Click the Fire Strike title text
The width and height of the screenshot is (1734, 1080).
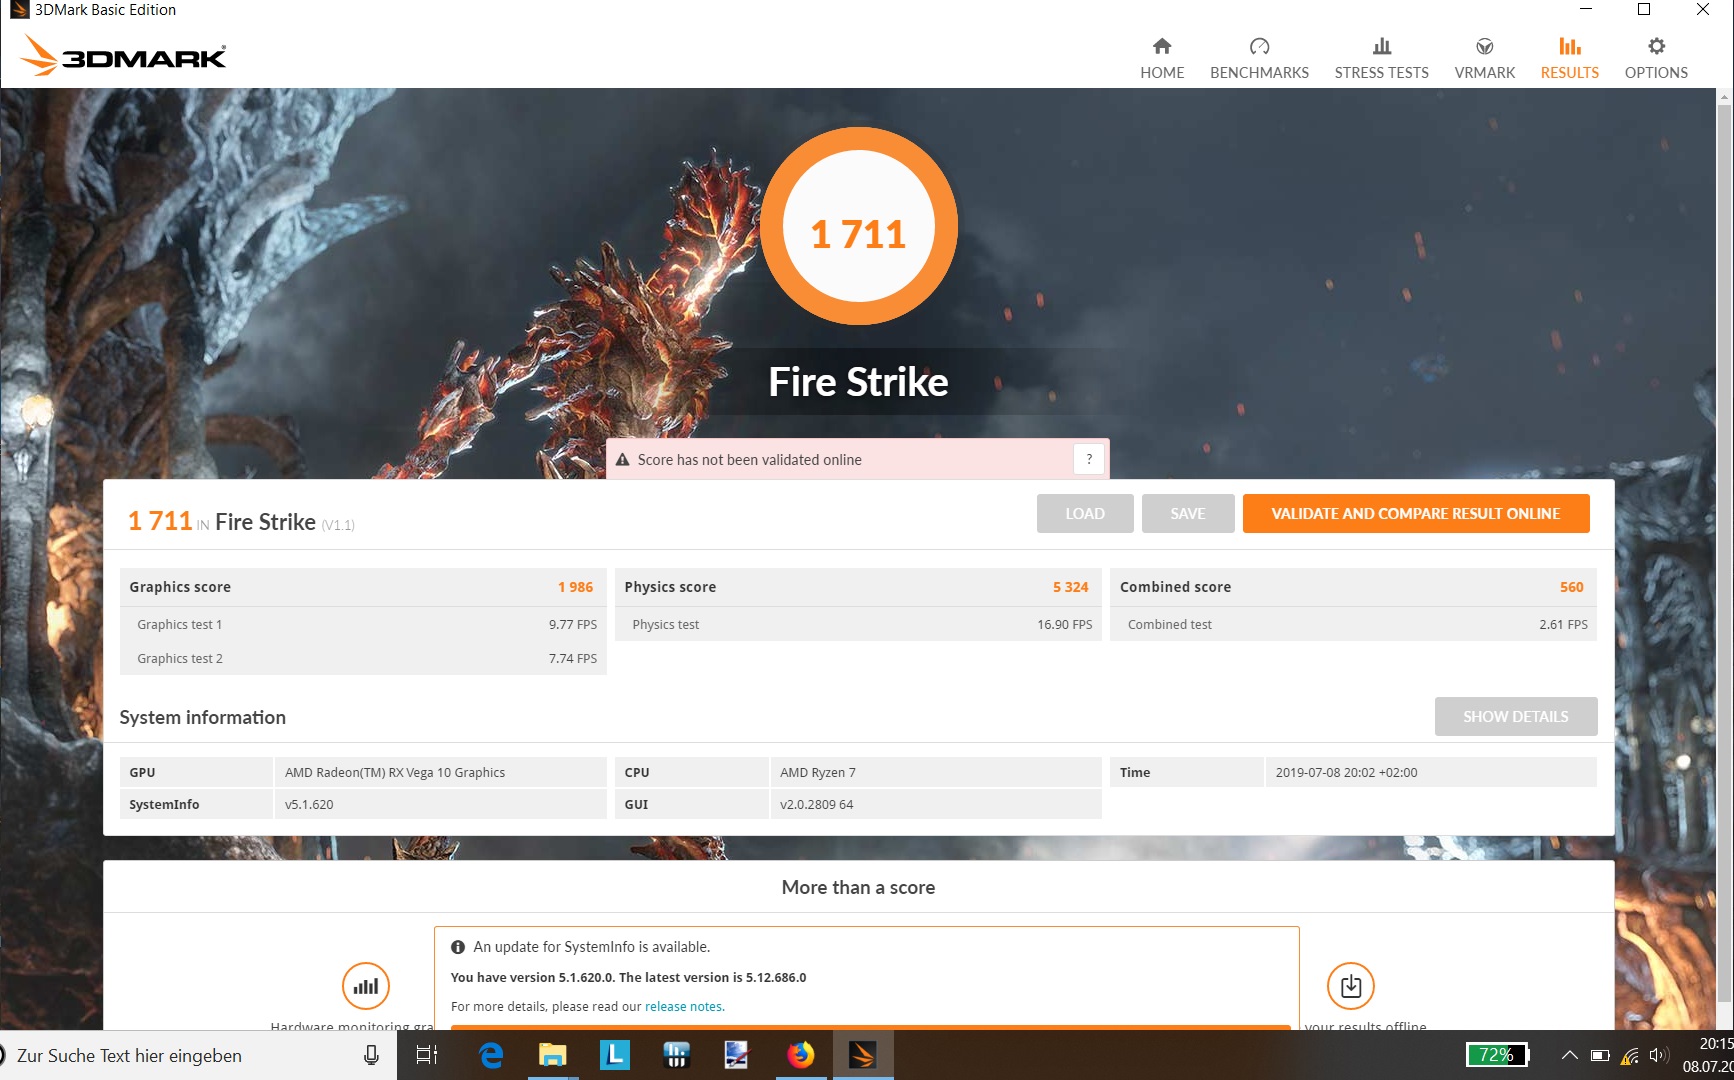pyautogui.click(x=858, y=381)
